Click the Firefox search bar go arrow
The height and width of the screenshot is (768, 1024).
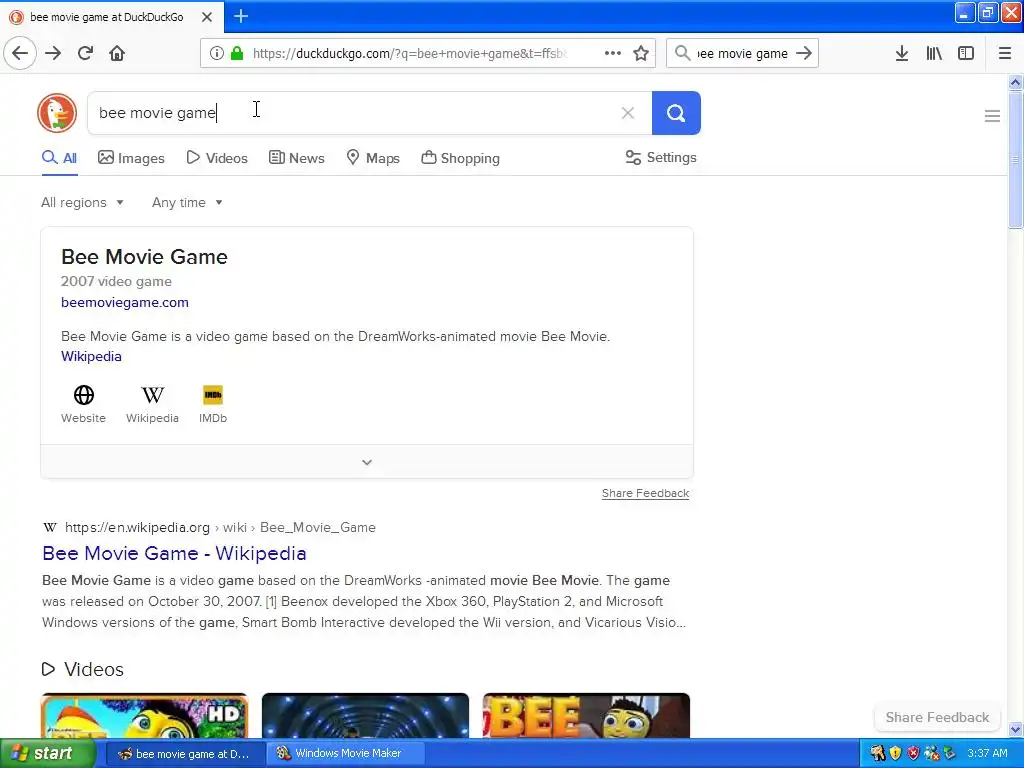[804, 53]
